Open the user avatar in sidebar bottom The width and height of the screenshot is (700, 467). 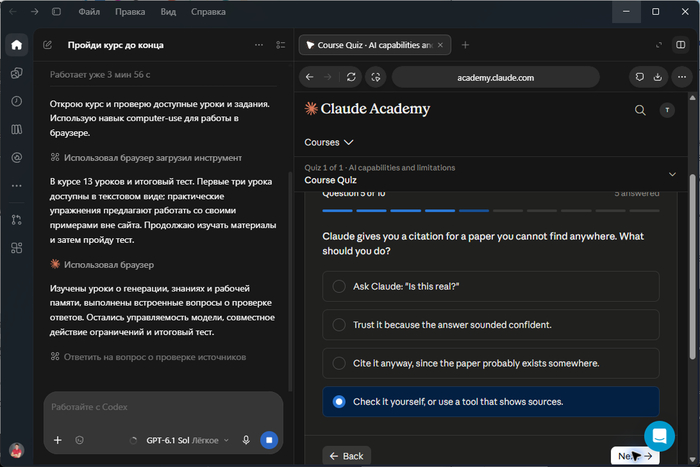point(17,450)
